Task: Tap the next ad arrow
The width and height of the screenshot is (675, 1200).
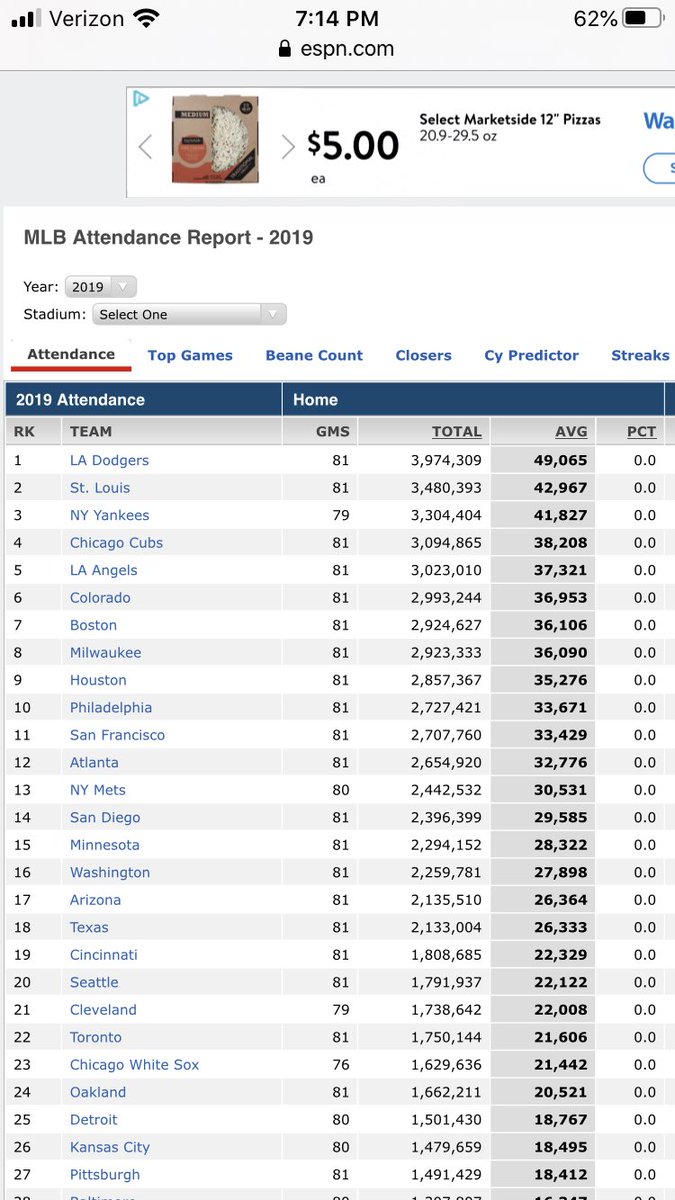Action: pos(288,147)
